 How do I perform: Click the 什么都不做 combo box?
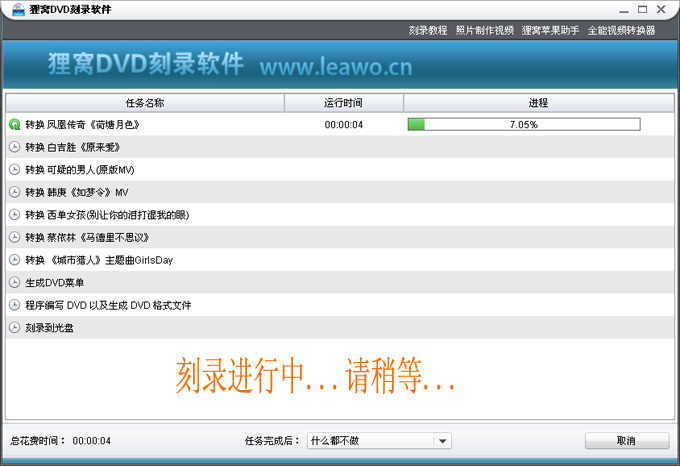(x=379, y=441)
